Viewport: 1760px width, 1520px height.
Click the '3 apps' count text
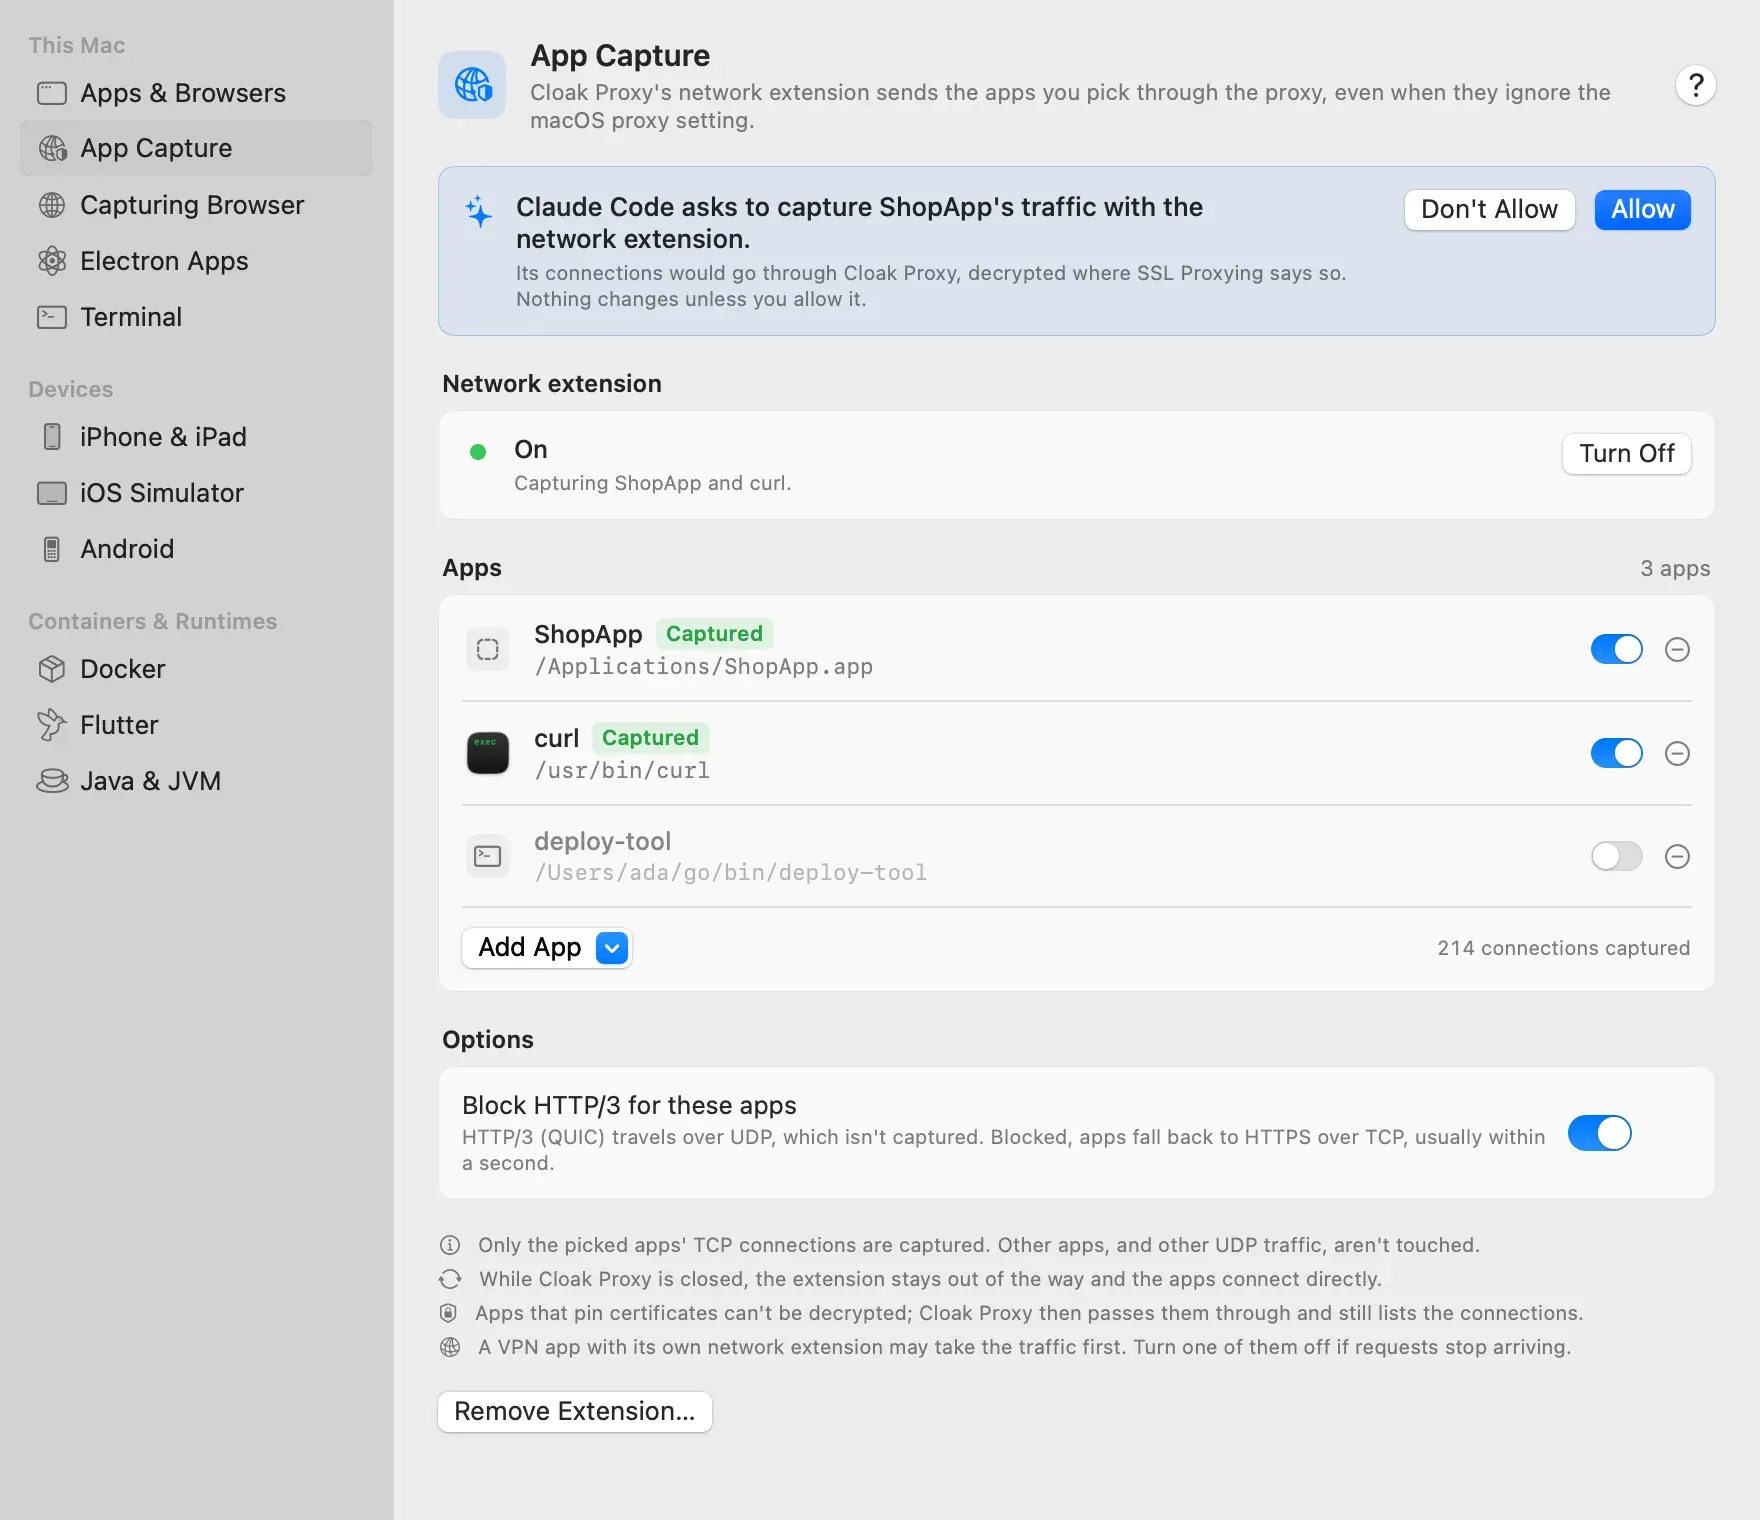(1675, 569)
